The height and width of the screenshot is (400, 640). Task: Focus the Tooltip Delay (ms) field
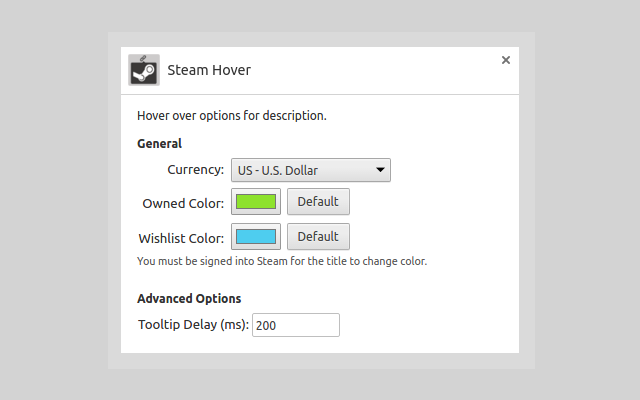(296, 325)
